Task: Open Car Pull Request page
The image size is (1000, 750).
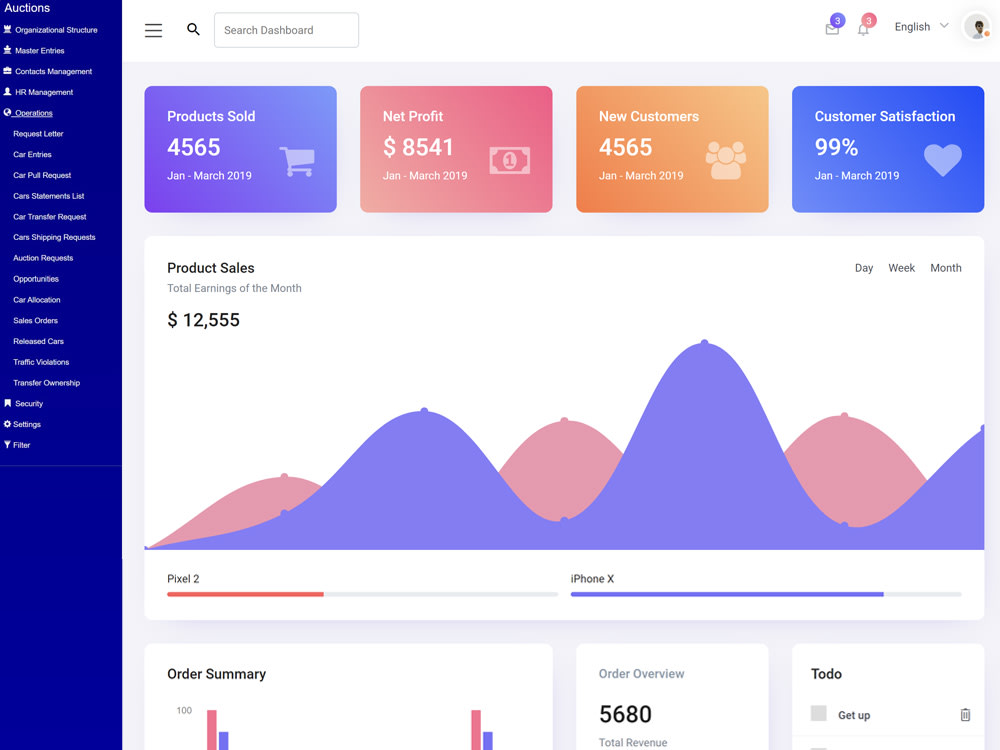Action: point(42,175)
